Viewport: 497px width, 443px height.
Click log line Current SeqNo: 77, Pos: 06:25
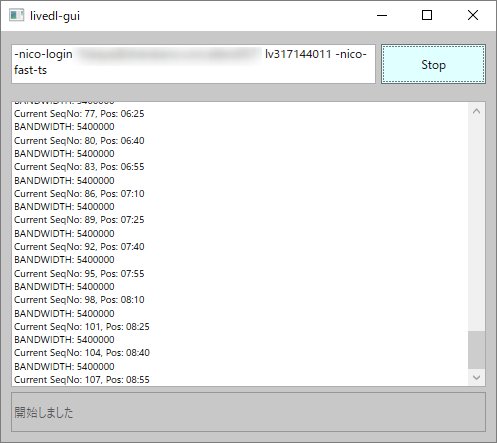79,114
